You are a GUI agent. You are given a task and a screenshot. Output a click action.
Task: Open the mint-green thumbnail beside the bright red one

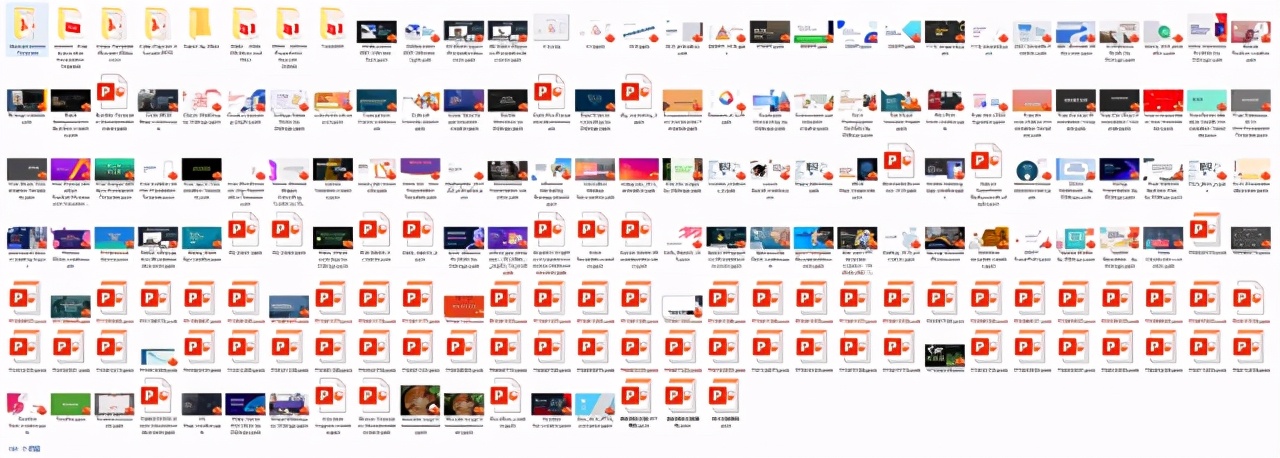pos(1206,100)
